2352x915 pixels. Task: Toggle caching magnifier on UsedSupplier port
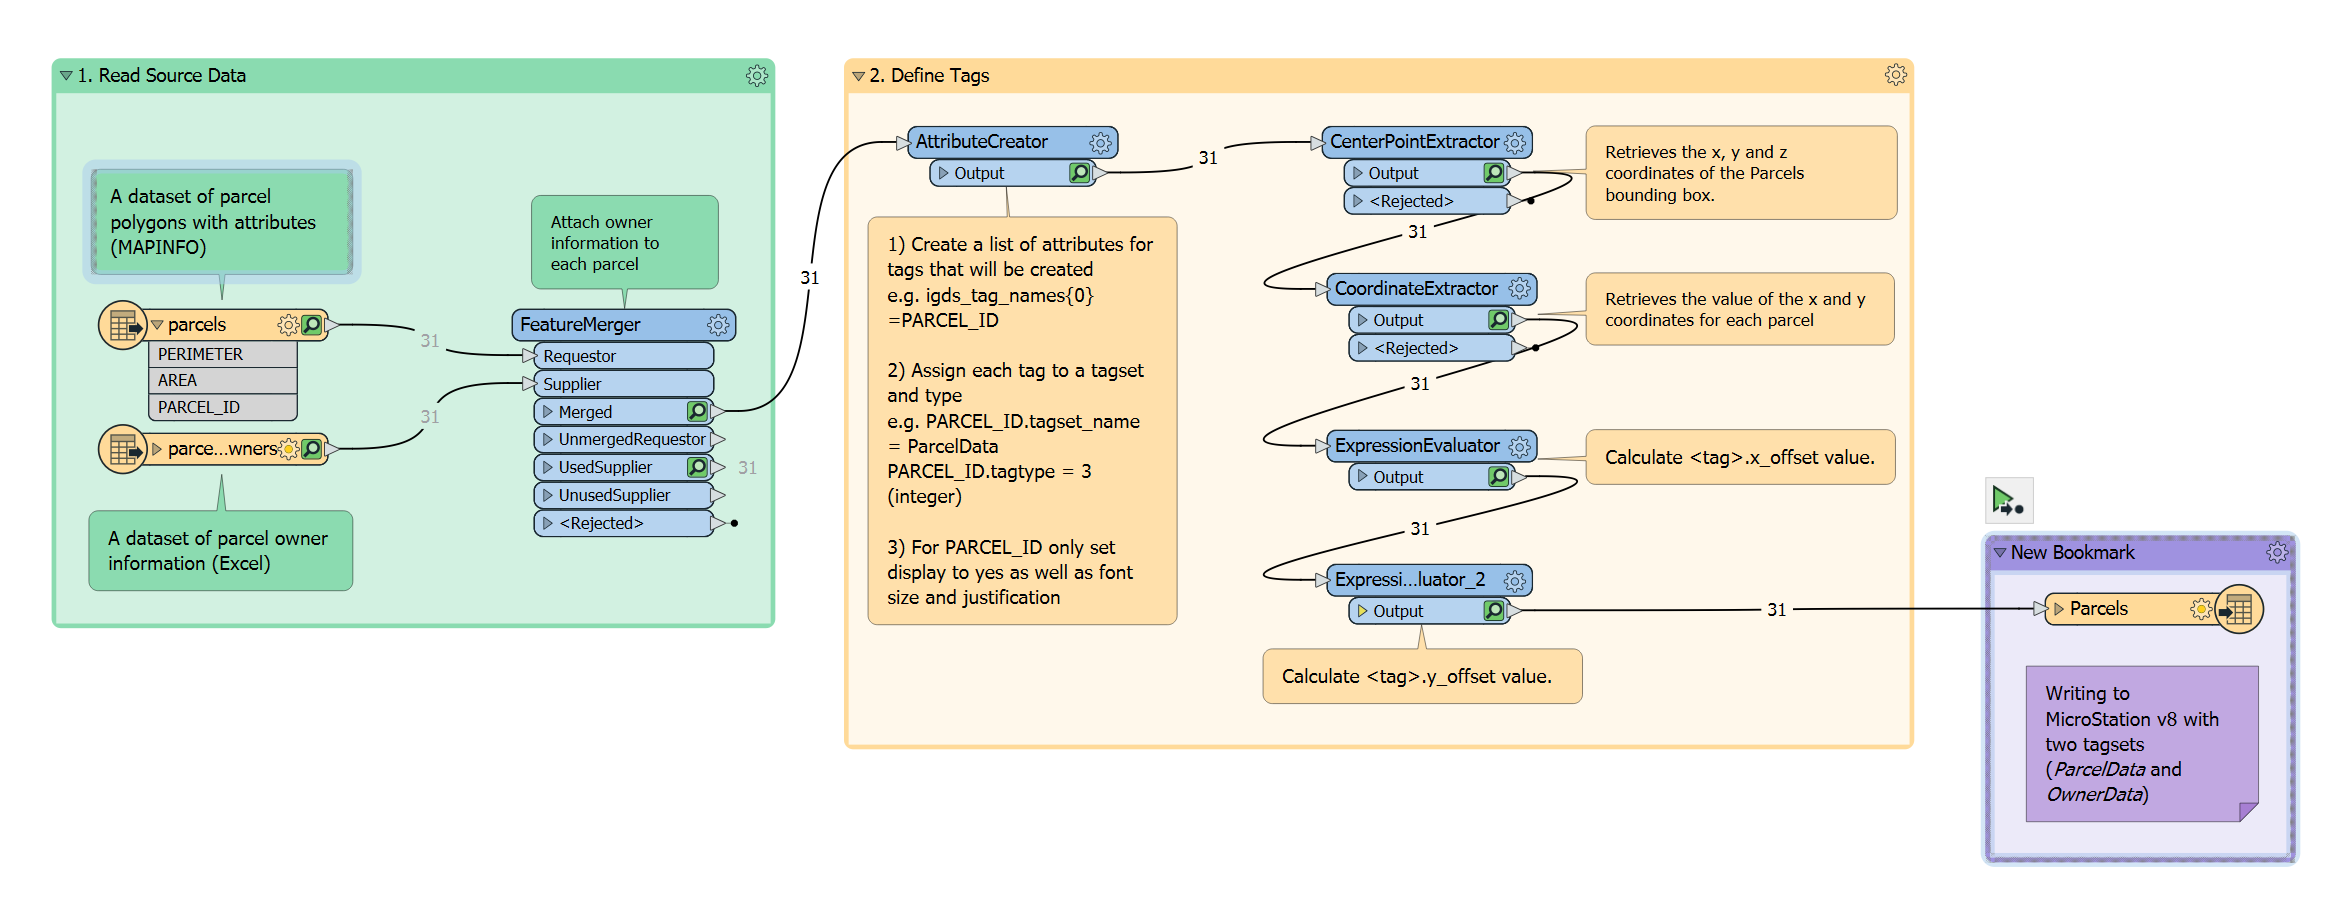point(698,466)
